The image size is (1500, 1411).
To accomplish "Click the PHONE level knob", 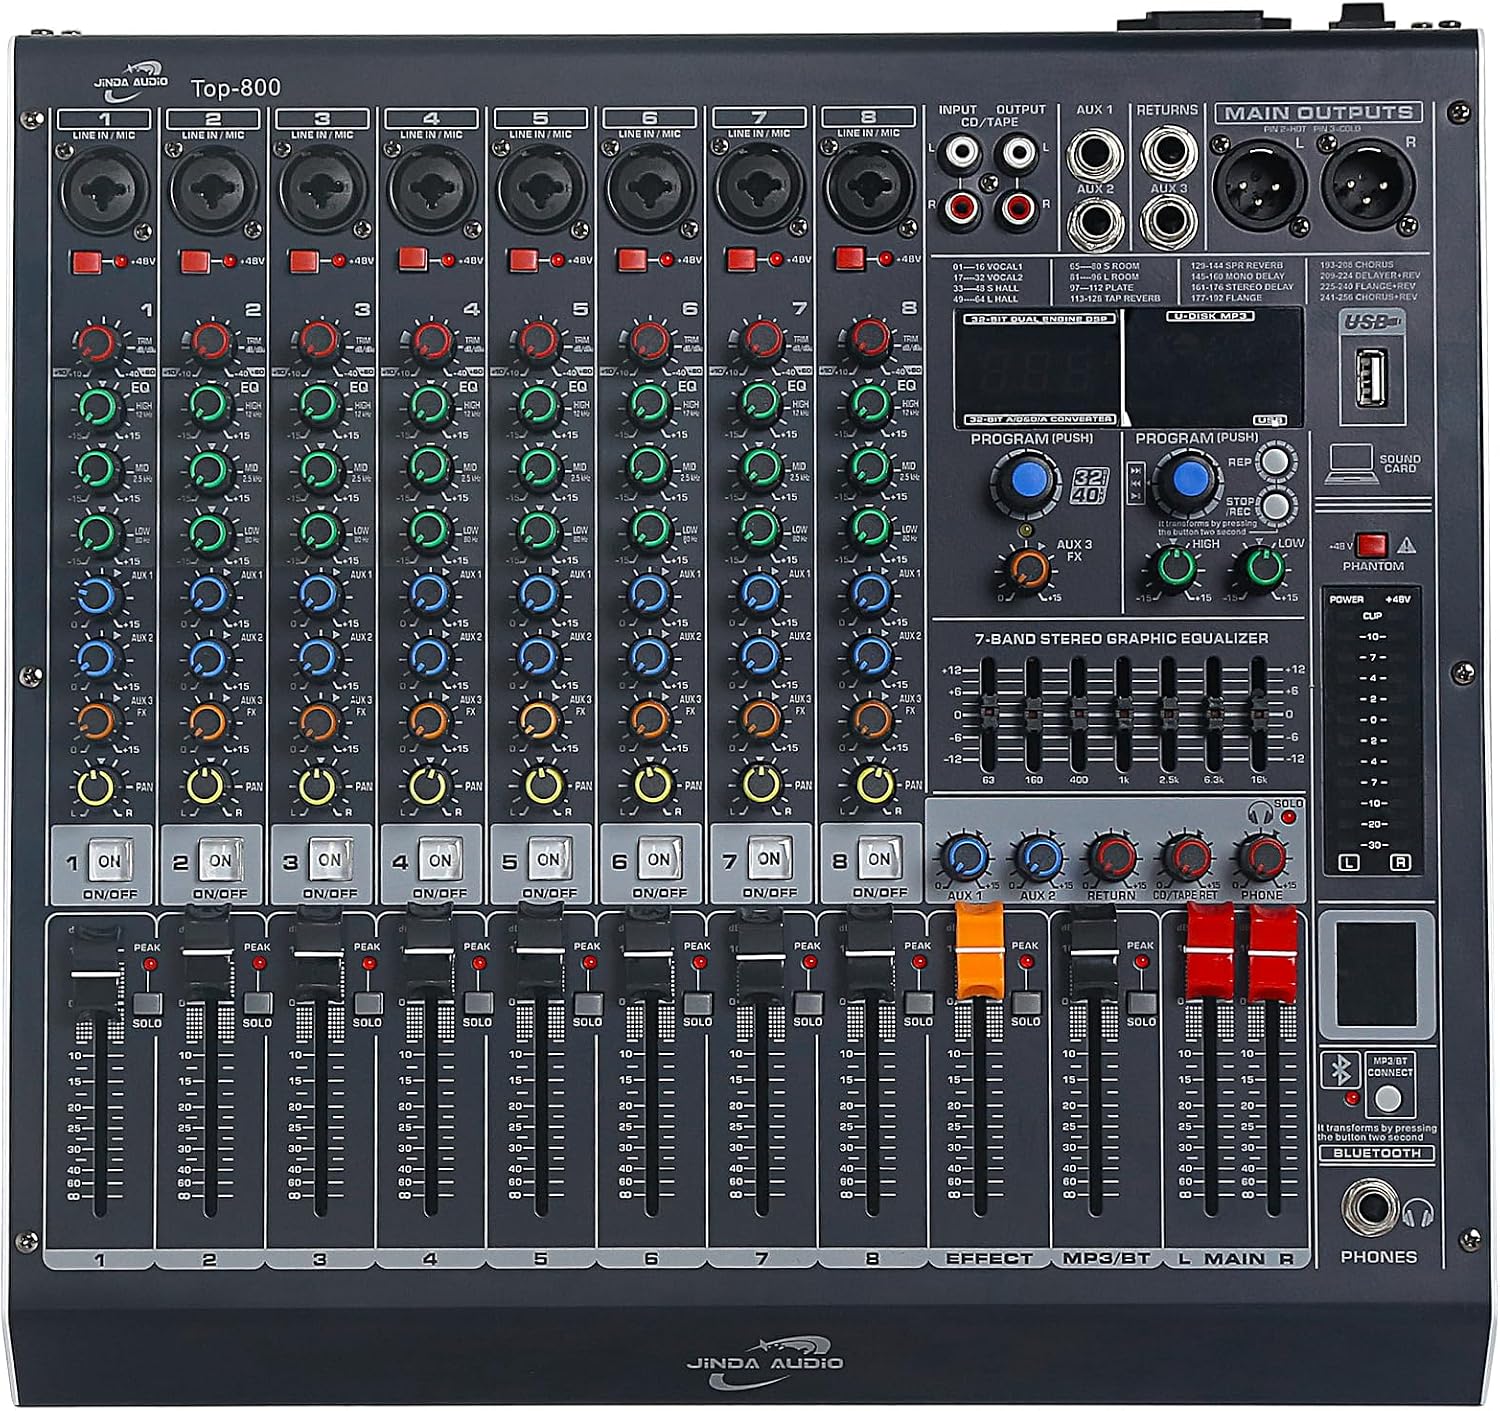I will (1263, 857).
